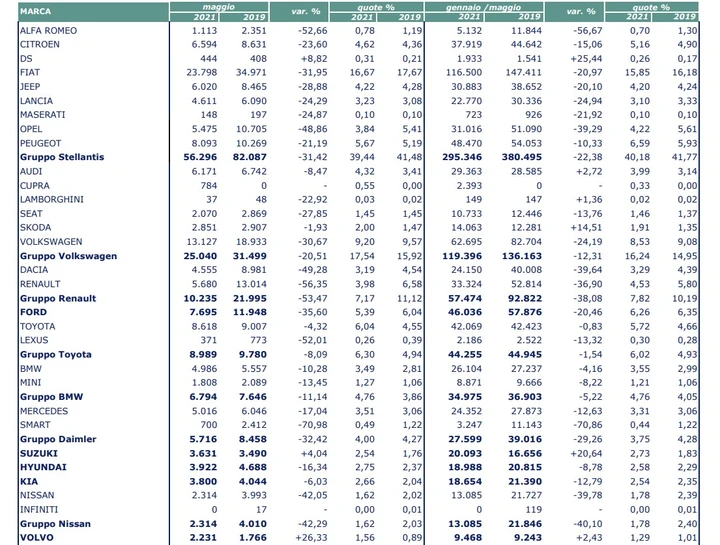Click the LANCIA brand name
This screenshot has width=720, height=545.
pos(36,101)
